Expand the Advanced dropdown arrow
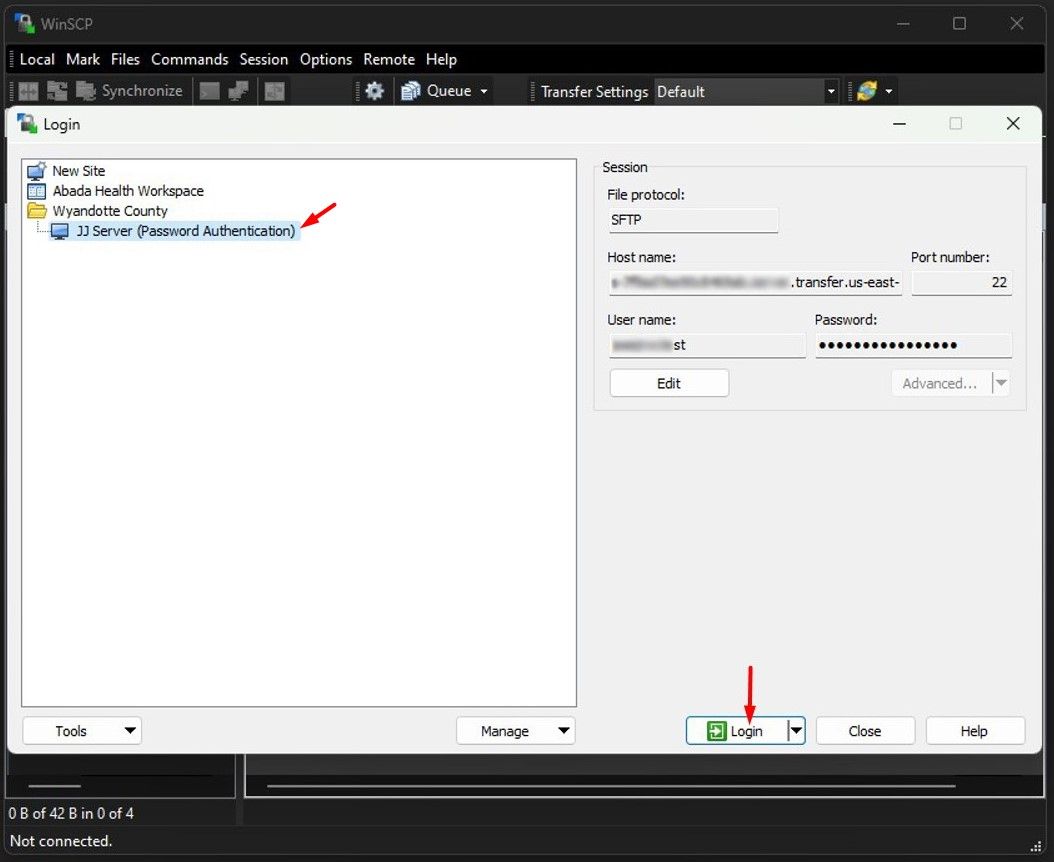The image size is (1054, 862). 1001,383
